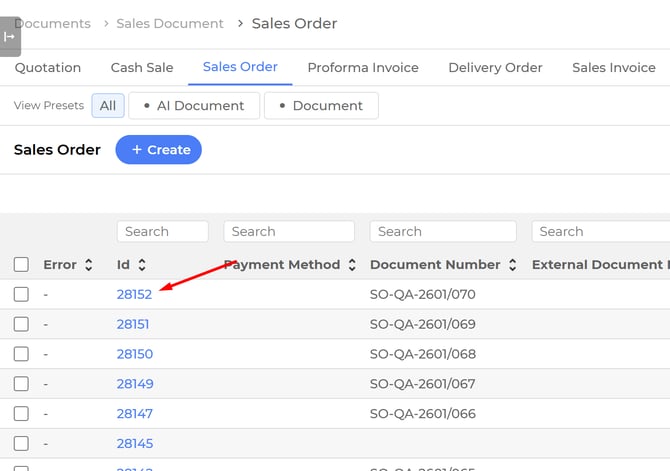
Task: Open the Cash Sale tab
Action: pos(142,68)
